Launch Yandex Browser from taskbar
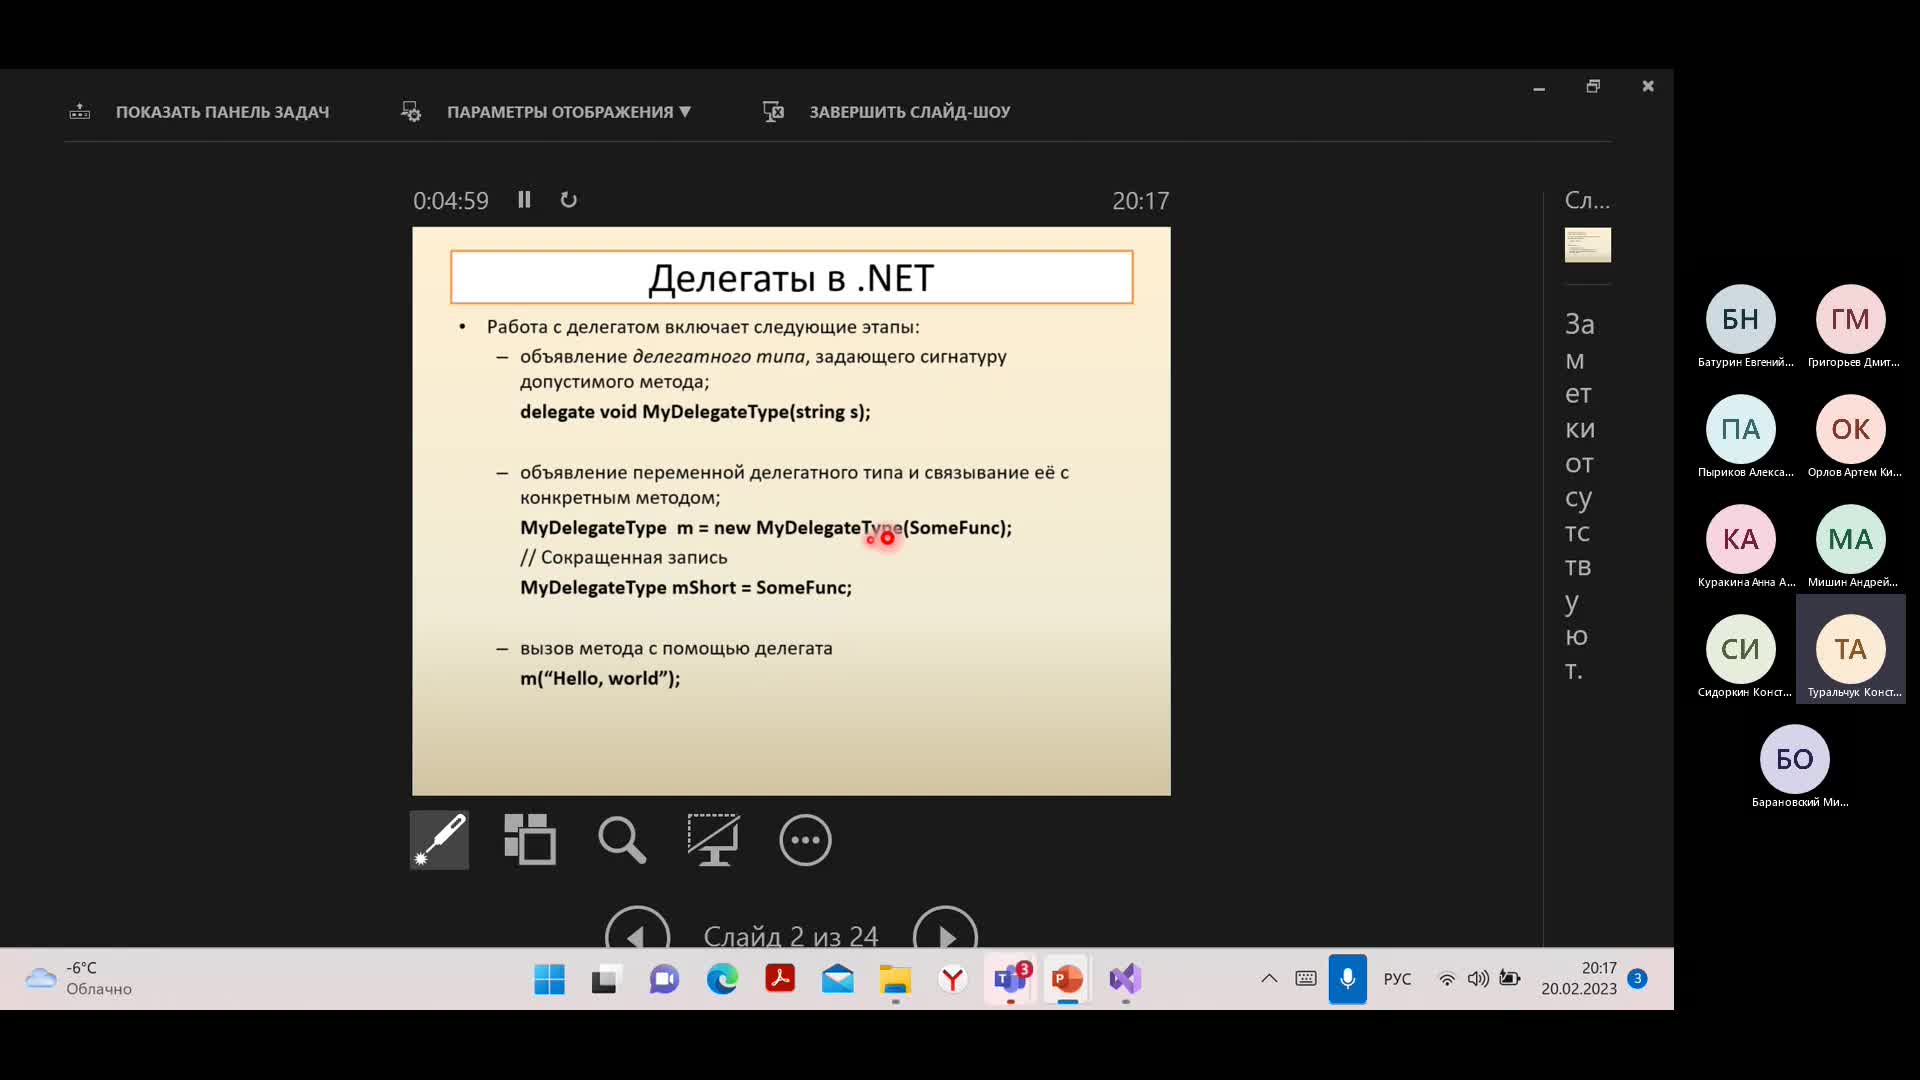 (953, 979)
